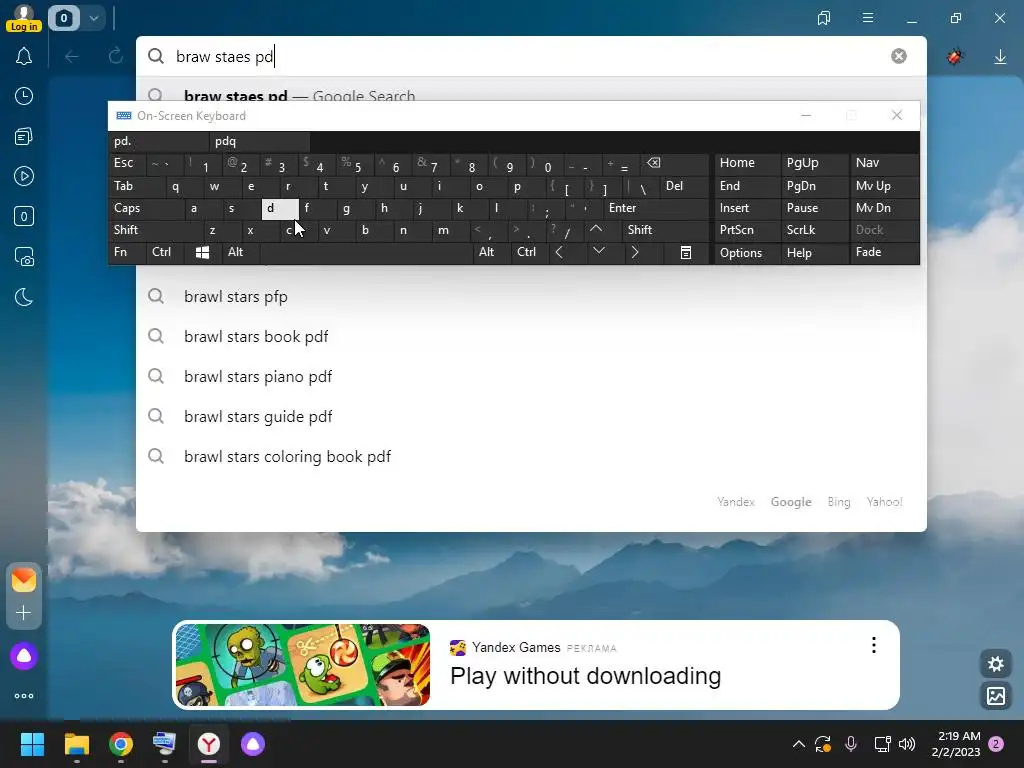Show hidden tray icons chevron
Viewport: 1024px width, 768px height.
tap(799, 744)
